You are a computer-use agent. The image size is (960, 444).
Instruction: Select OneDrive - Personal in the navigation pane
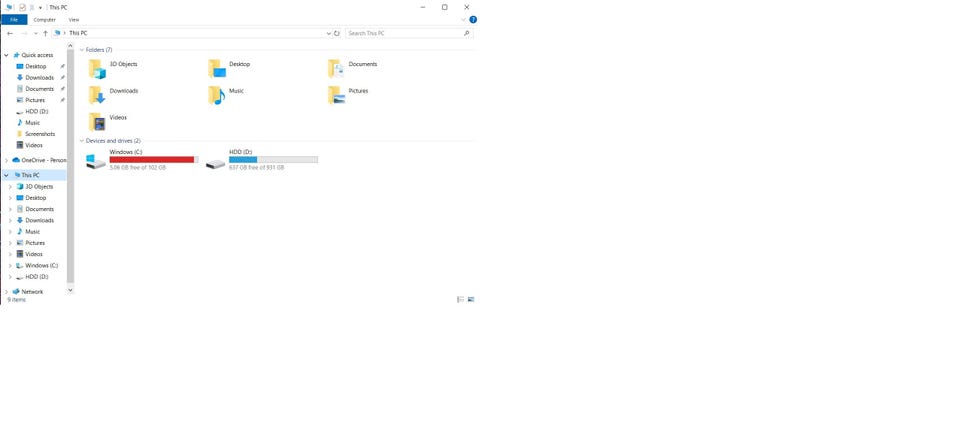(43, 160)
